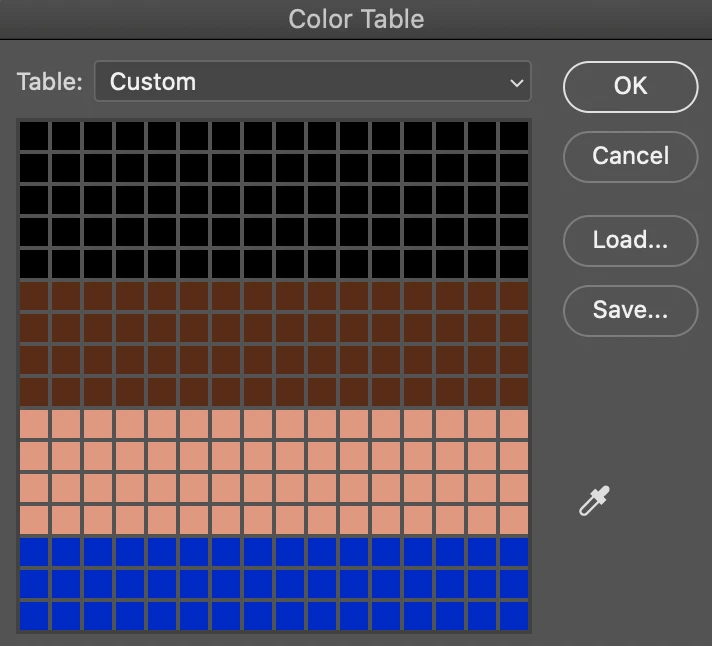Pick the black swatch in the grid's top-left corner
This screenshot has width=712, height=646.
point(34,135)
